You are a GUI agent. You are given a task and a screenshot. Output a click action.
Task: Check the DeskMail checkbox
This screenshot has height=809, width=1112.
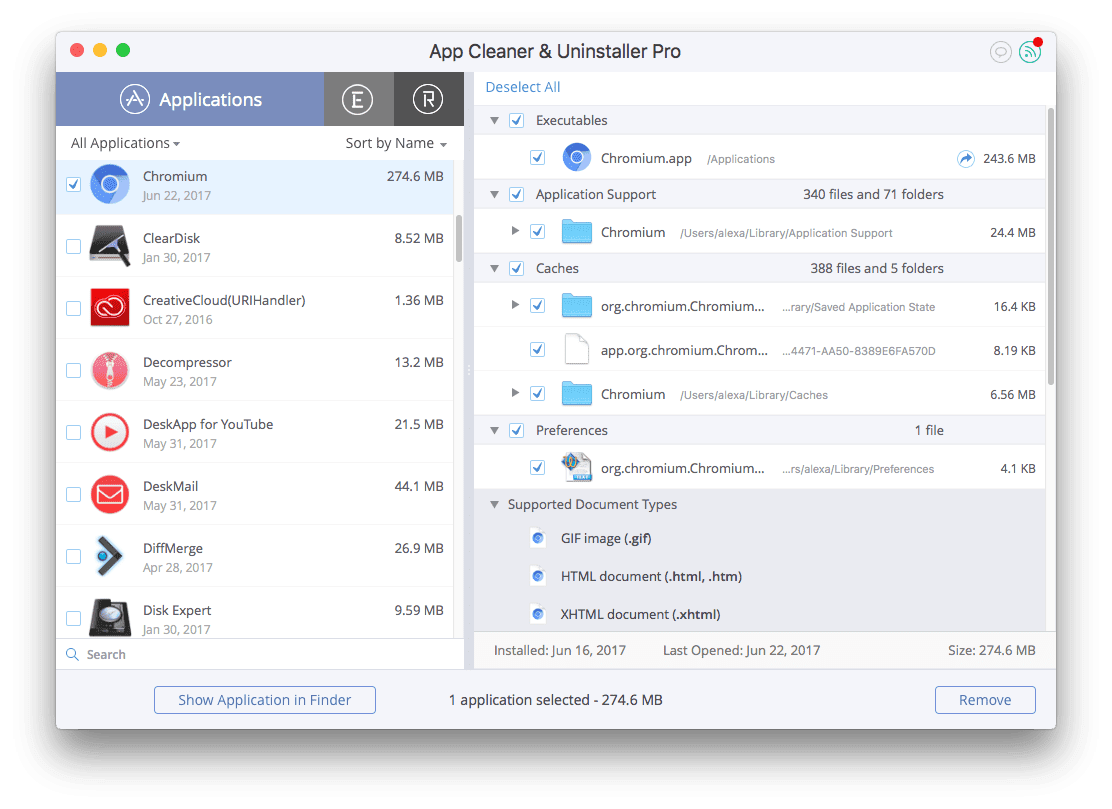pyautogui.click(x=74, y=494)
